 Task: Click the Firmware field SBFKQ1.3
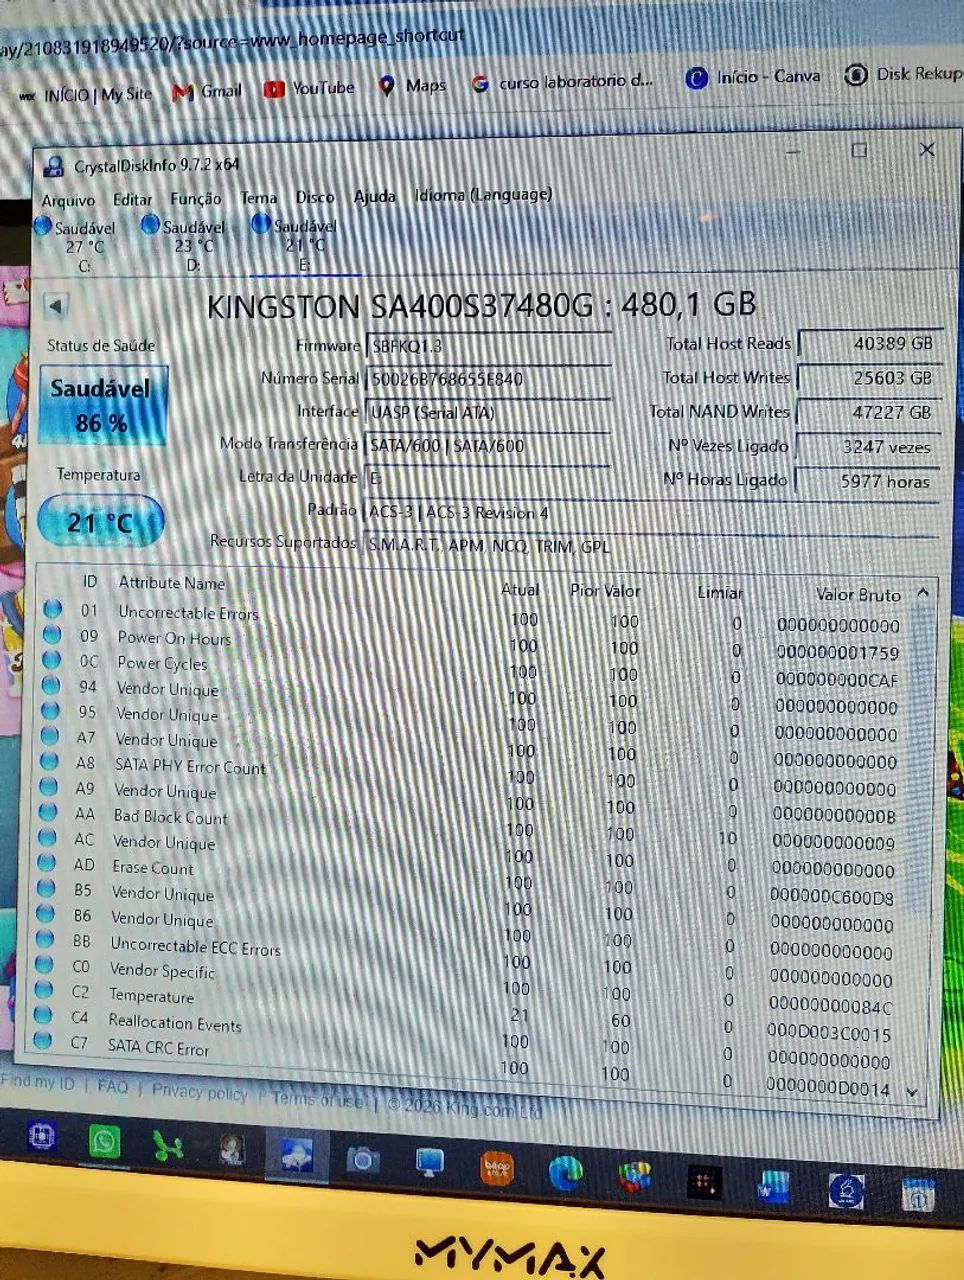[x=488, y=346]
